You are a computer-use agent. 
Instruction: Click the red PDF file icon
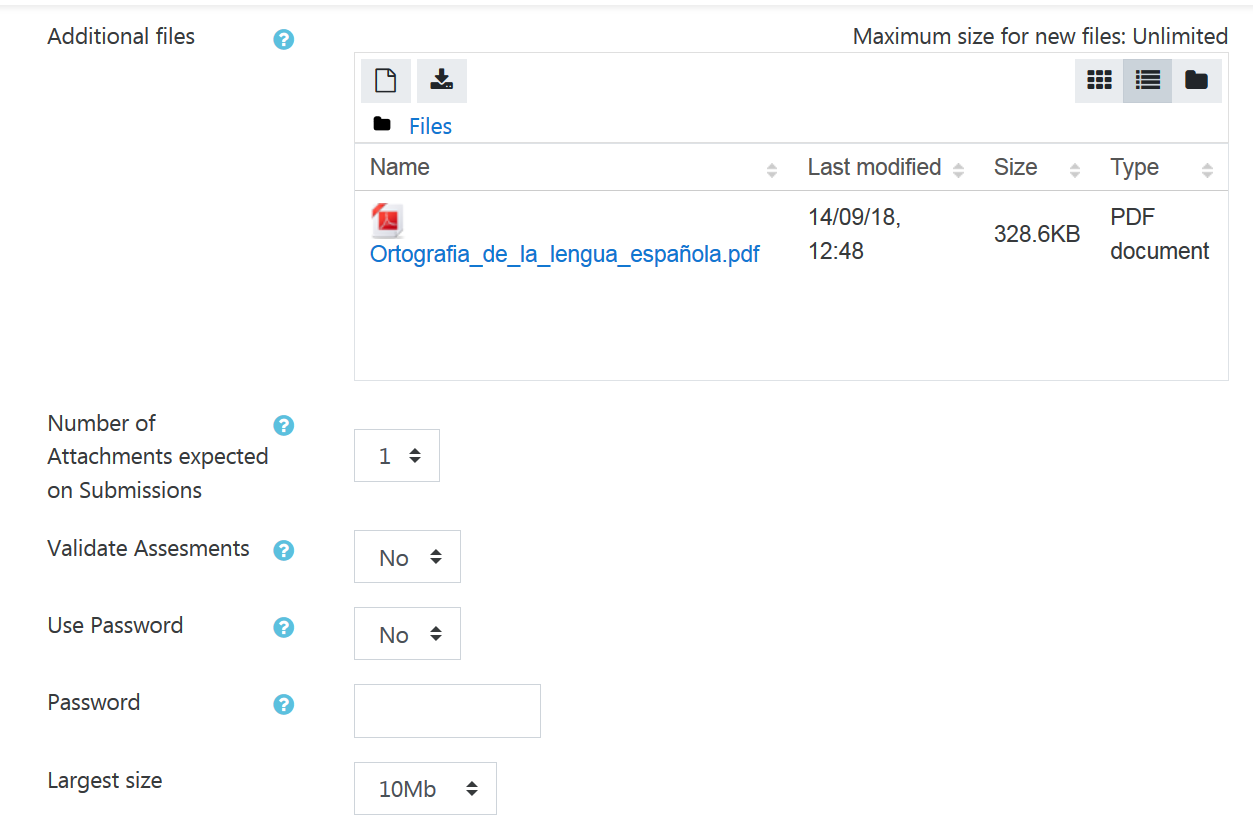tap(387, 221)
